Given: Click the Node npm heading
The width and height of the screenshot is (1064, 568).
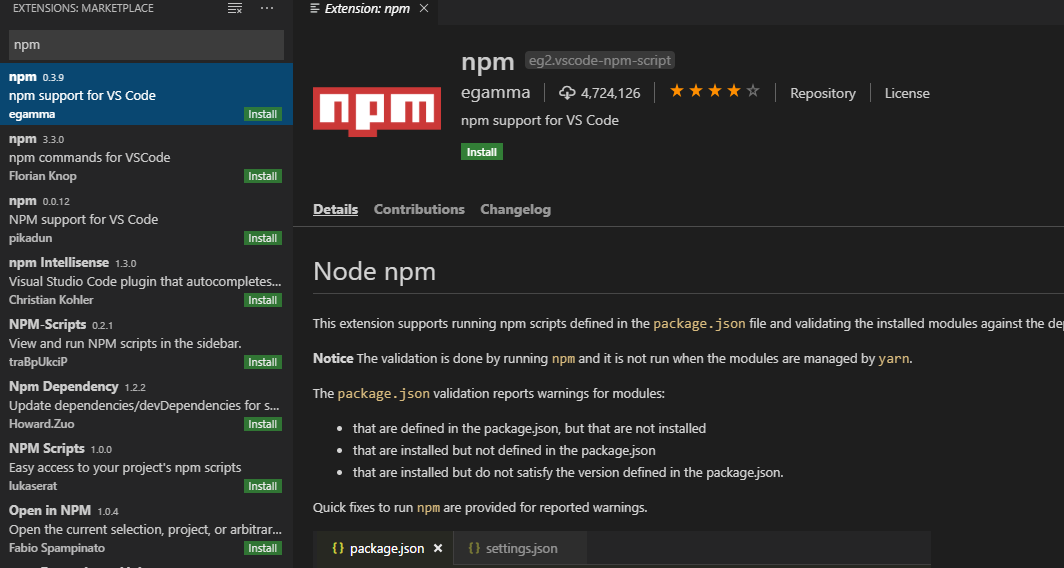Looking at the screenshot, I should [374, 272].
